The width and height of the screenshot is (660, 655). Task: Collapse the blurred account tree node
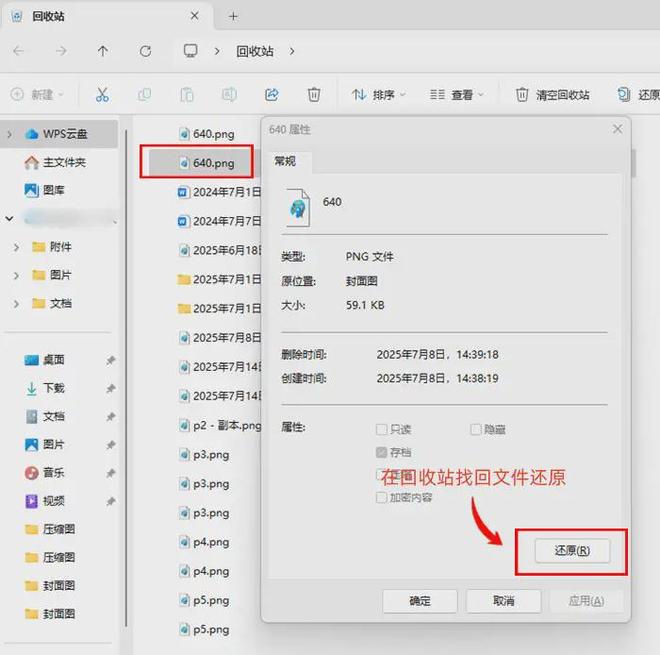tap(9, 218)
